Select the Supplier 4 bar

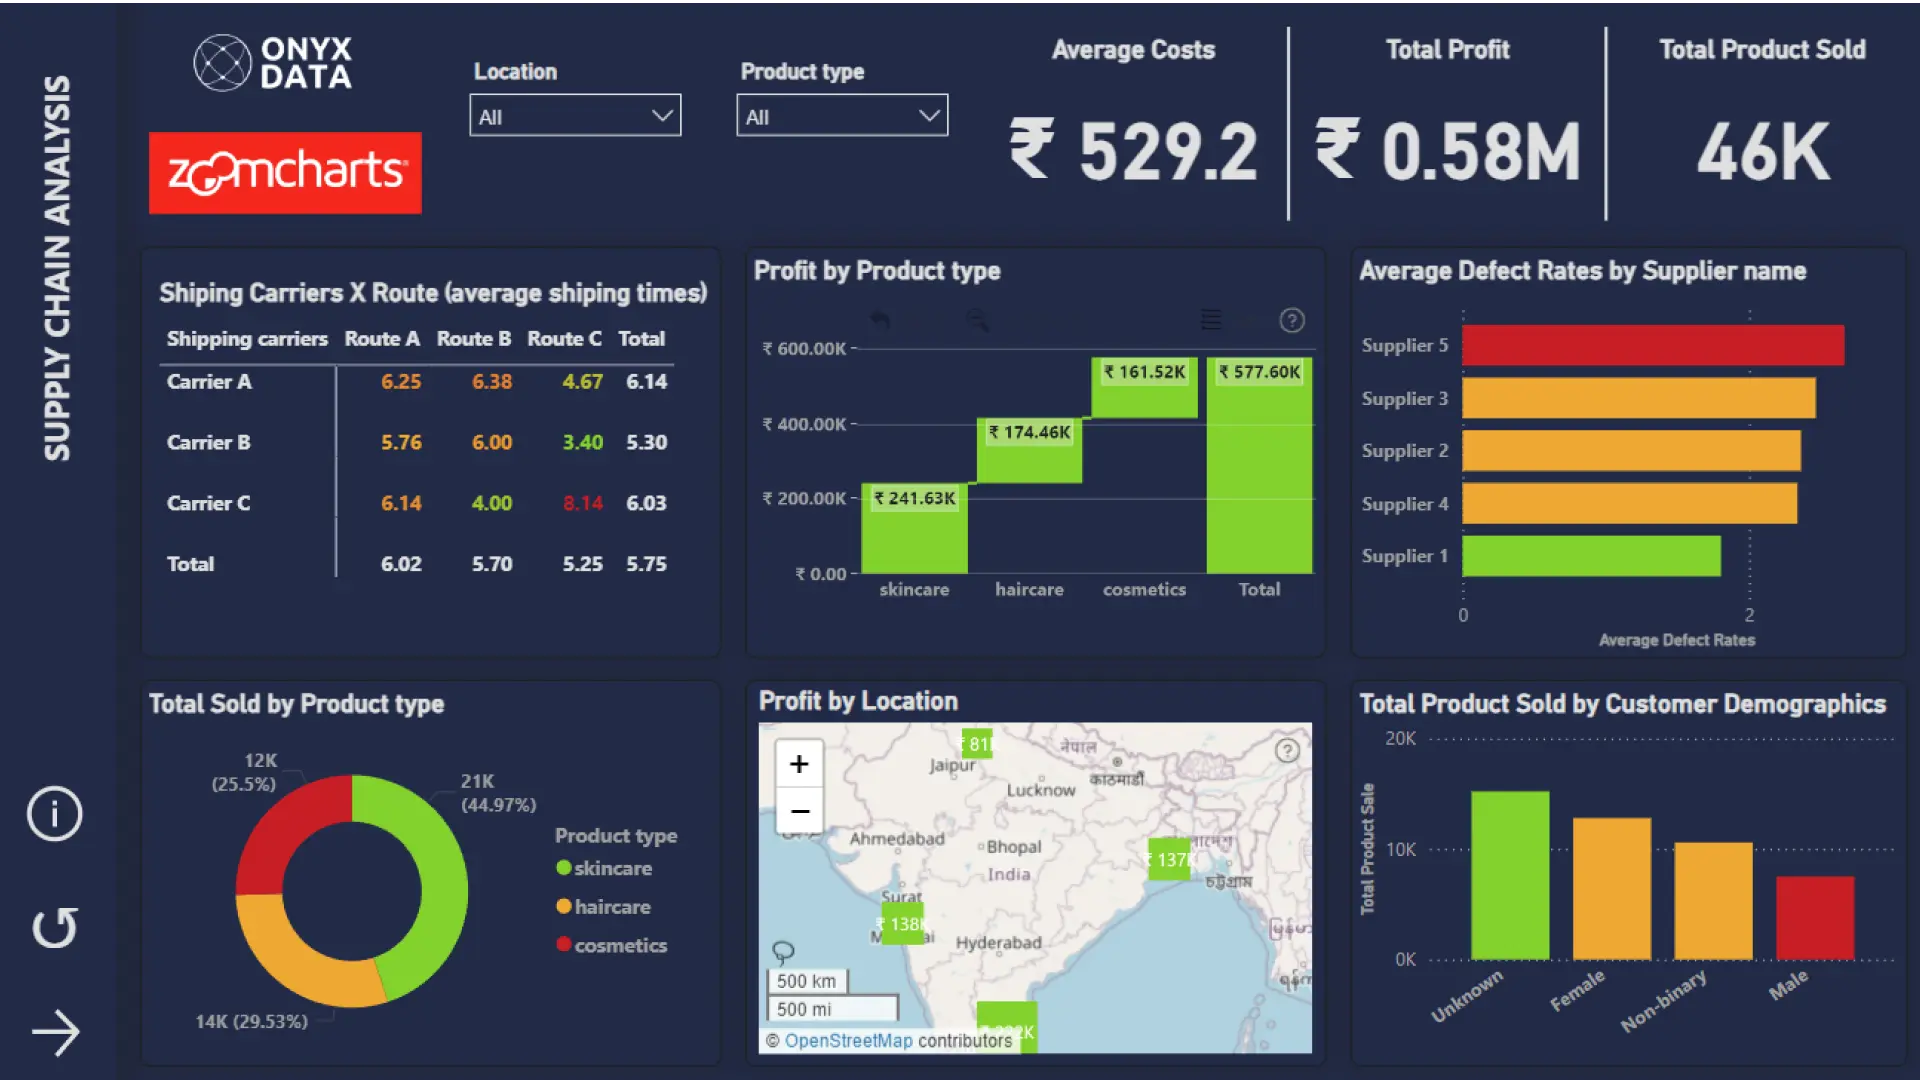(x=1629, y=504)
